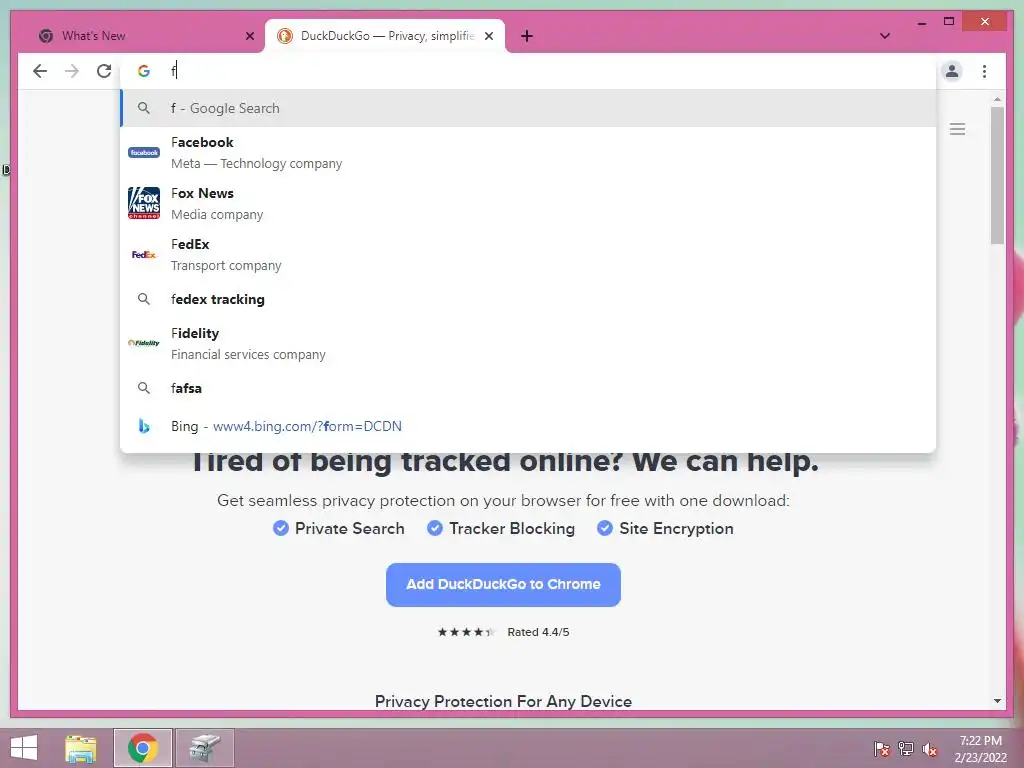The width and height of the screenshot is (1024, 768).
Task: Click the scrollbar down arrow
Action: click(x=997, y=701)
